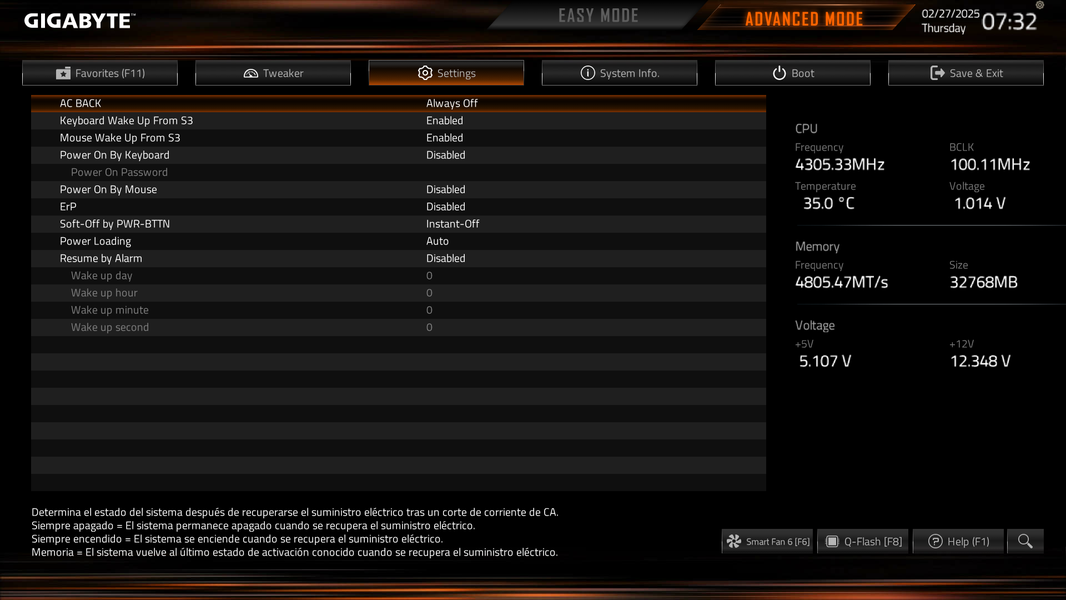Open the Power Loading Auto options
This screenshot has height=600, width=1066.
click(x=437, y=241)
